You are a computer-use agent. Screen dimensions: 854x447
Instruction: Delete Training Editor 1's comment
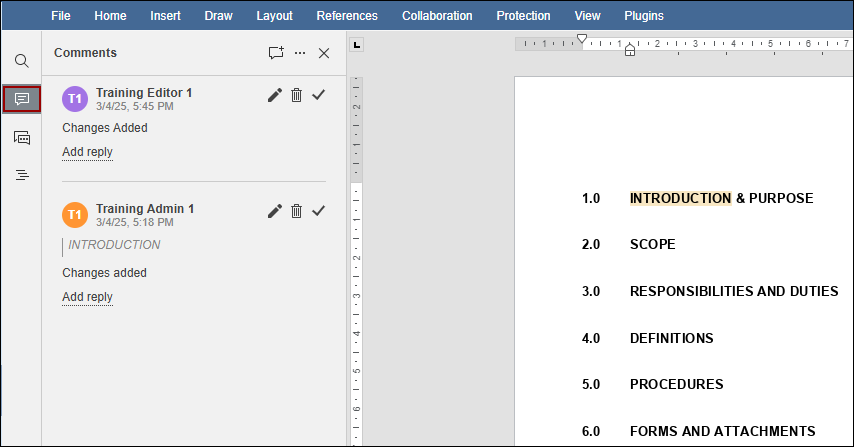pyautogui.click(x=297, y=95)
